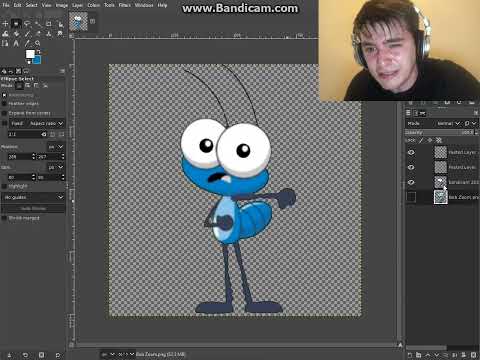The image size is (480, 360).
Task: Choose landscape orientation for fixed ratio
Action: pyautogui.click(x=61, y=134)
